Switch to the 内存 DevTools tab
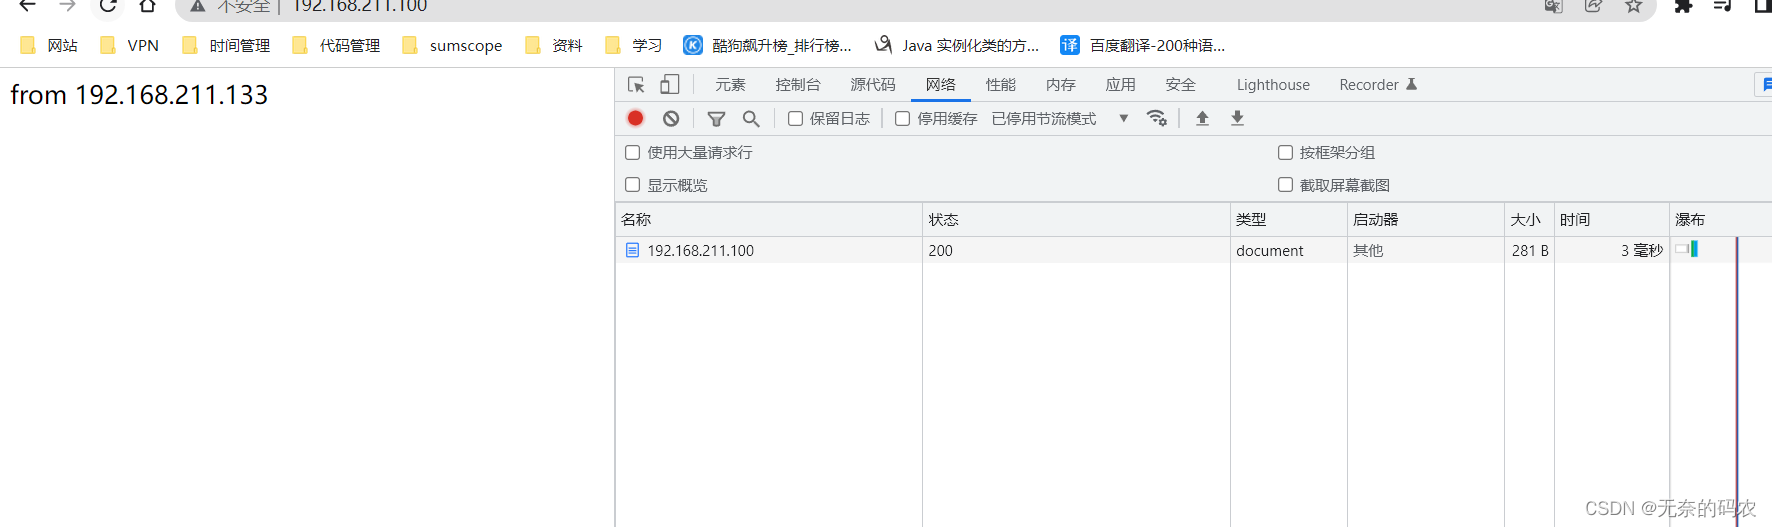 [1061, 85]
